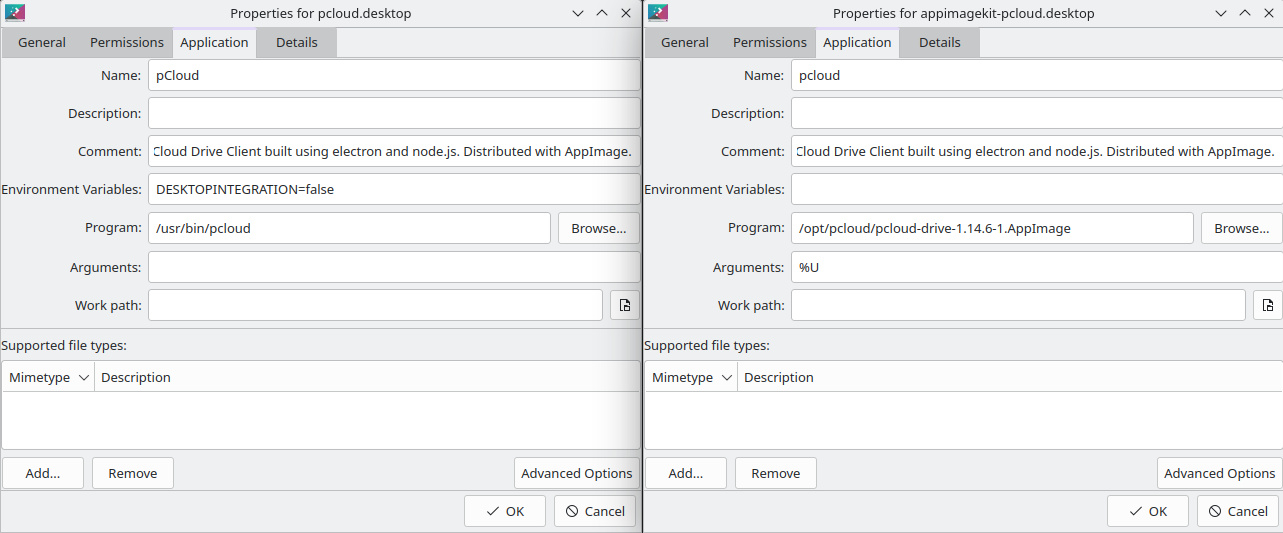The width and height of the screenshot is (1283, 533).
Task: Click the Environment Variables field with DESKTOPINTEGRATION=false
Action: click(394, 189)
